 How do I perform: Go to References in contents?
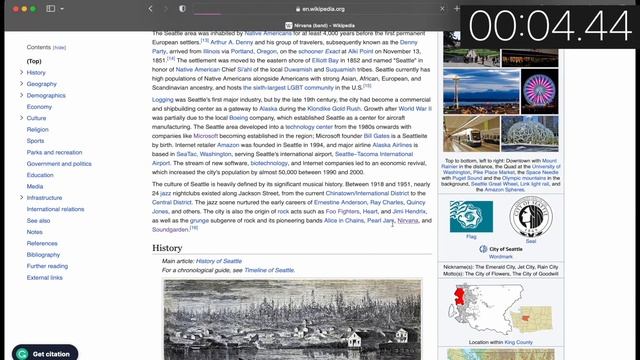pos(42,243)
